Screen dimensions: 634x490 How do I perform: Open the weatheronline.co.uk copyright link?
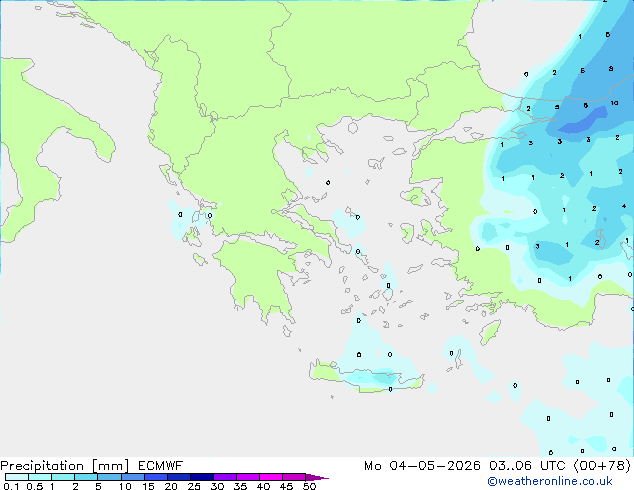pos(550,481)
